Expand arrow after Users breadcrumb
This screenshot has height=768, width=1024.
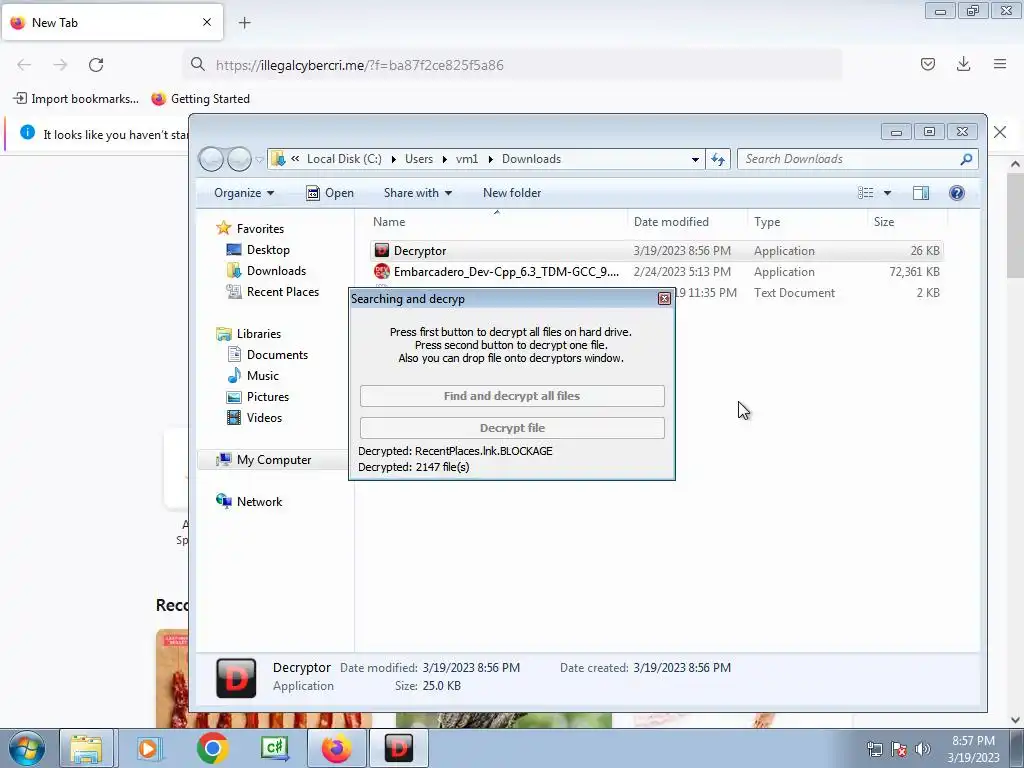[x=445, y=159]
